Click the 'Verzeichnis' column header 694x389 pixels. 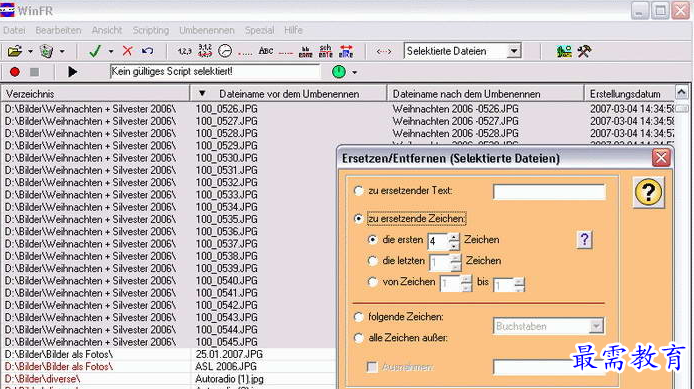[x=95, y=94]
